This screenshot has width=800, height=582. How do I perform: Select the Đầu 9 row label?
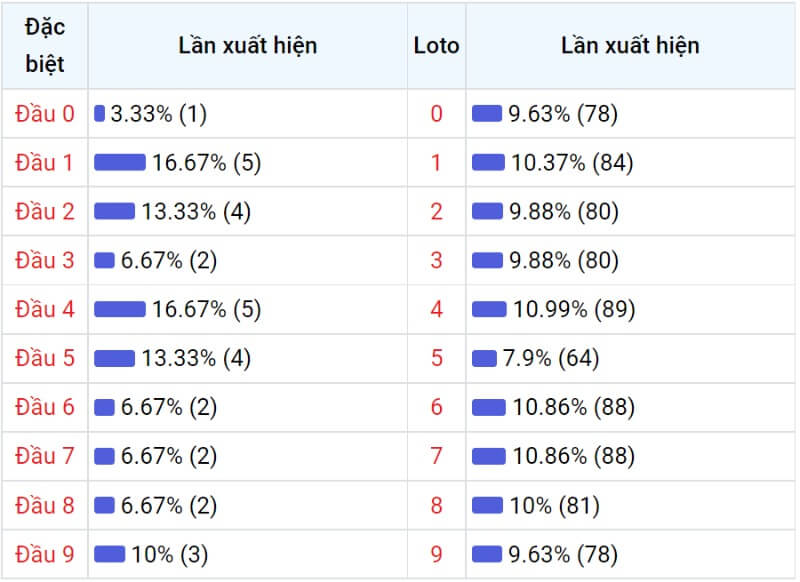45,554
